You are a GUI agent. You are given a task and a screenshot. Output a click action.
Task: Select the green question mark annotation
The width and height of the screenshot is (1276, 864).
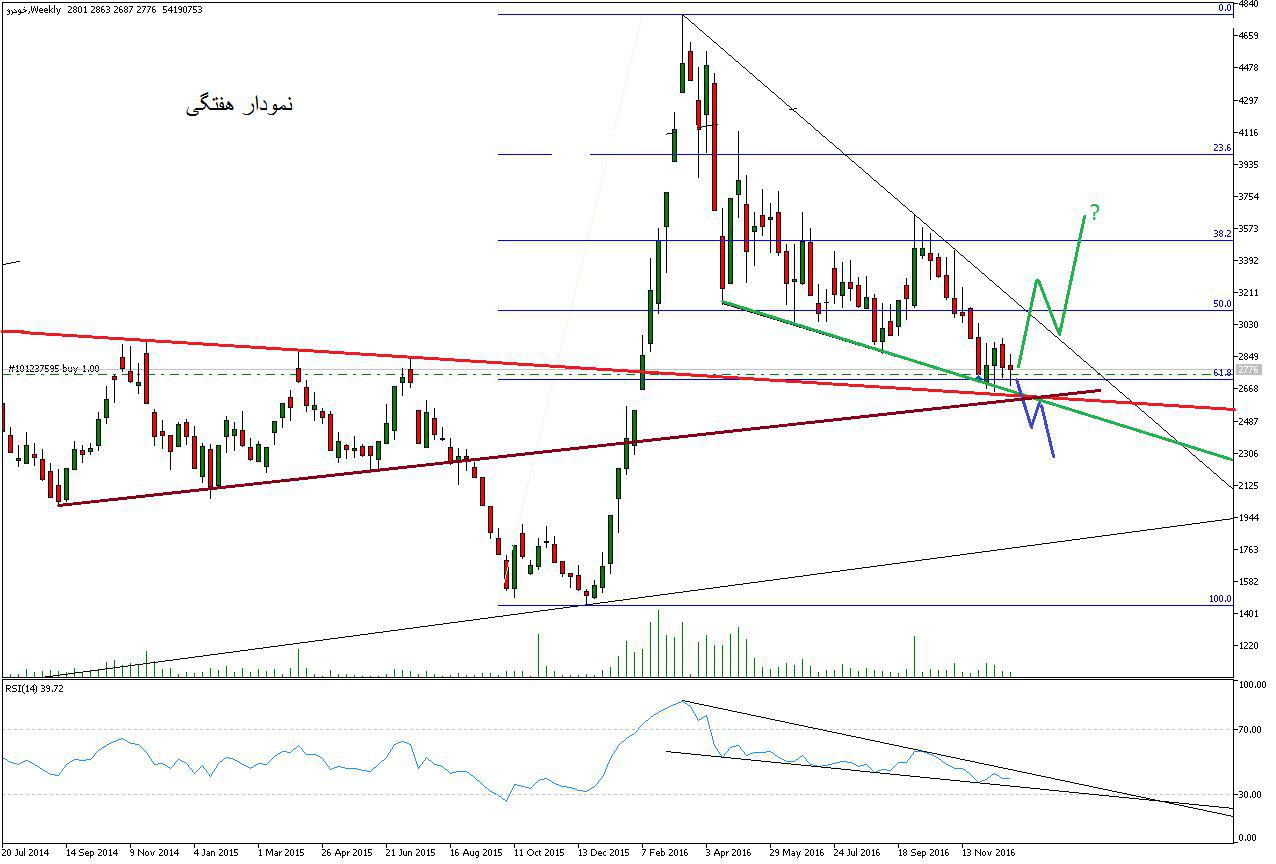pos(1095,212)
